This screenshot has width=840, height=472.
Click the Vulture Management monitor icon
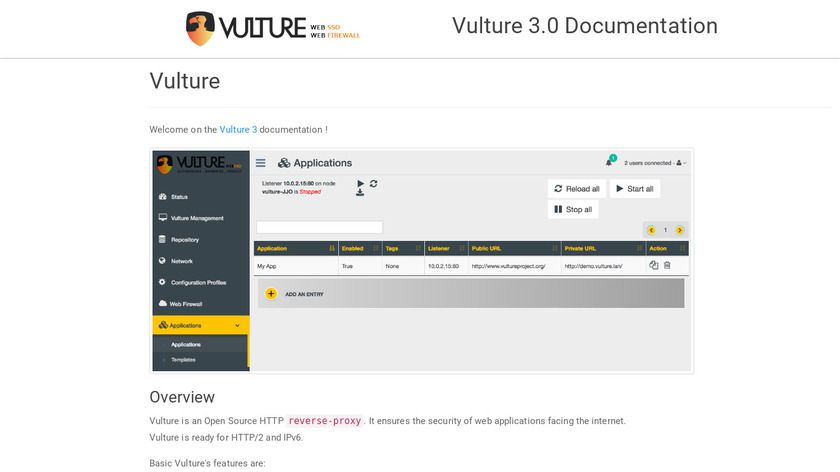click(162, 218)
